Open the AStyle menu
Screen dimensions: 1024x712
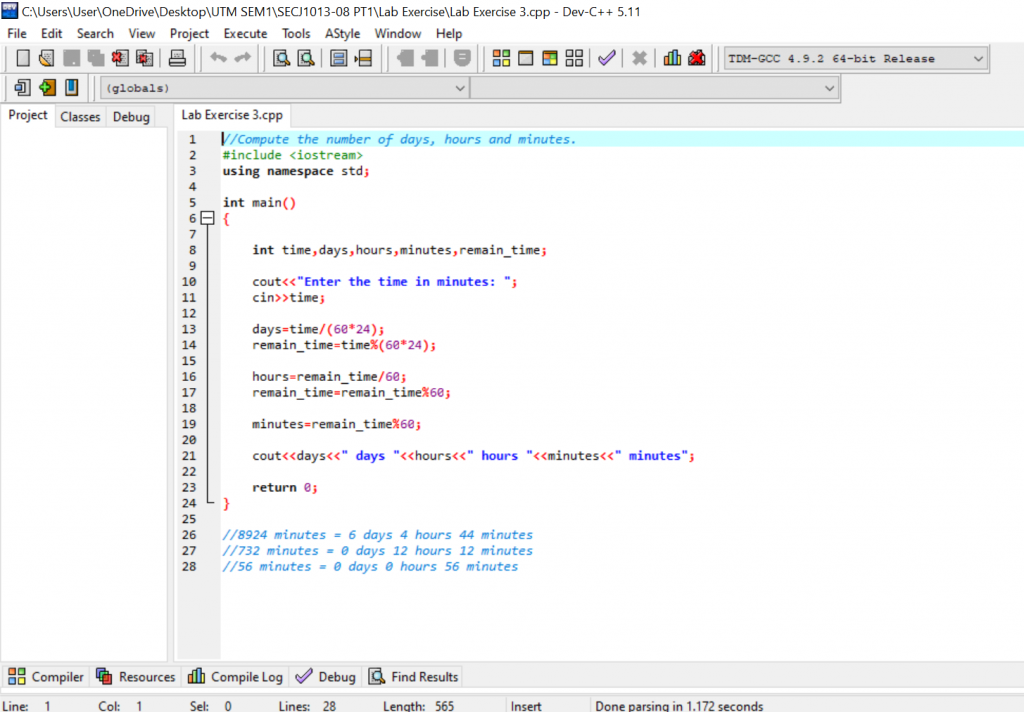(342, 33)
